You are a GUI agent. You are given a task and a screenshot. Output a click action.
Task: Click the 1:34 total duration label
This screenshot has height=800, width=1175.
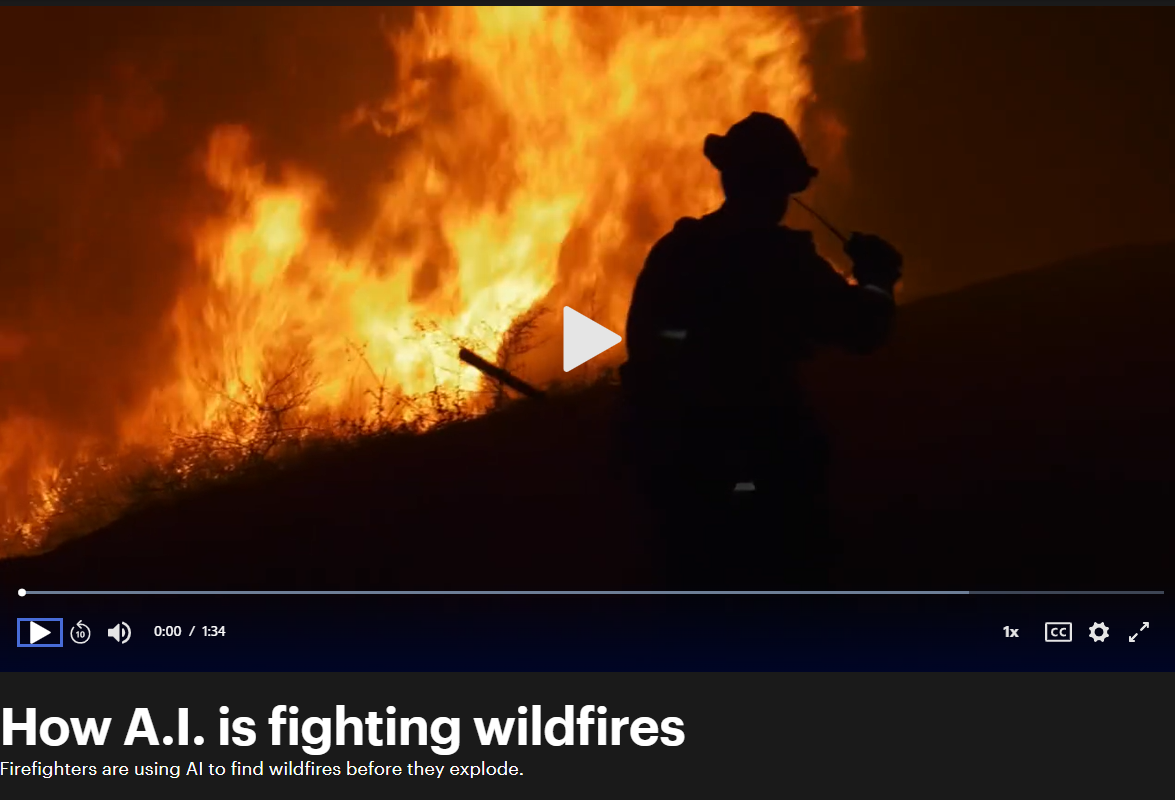pyautogui.click(x=214, y=631)
